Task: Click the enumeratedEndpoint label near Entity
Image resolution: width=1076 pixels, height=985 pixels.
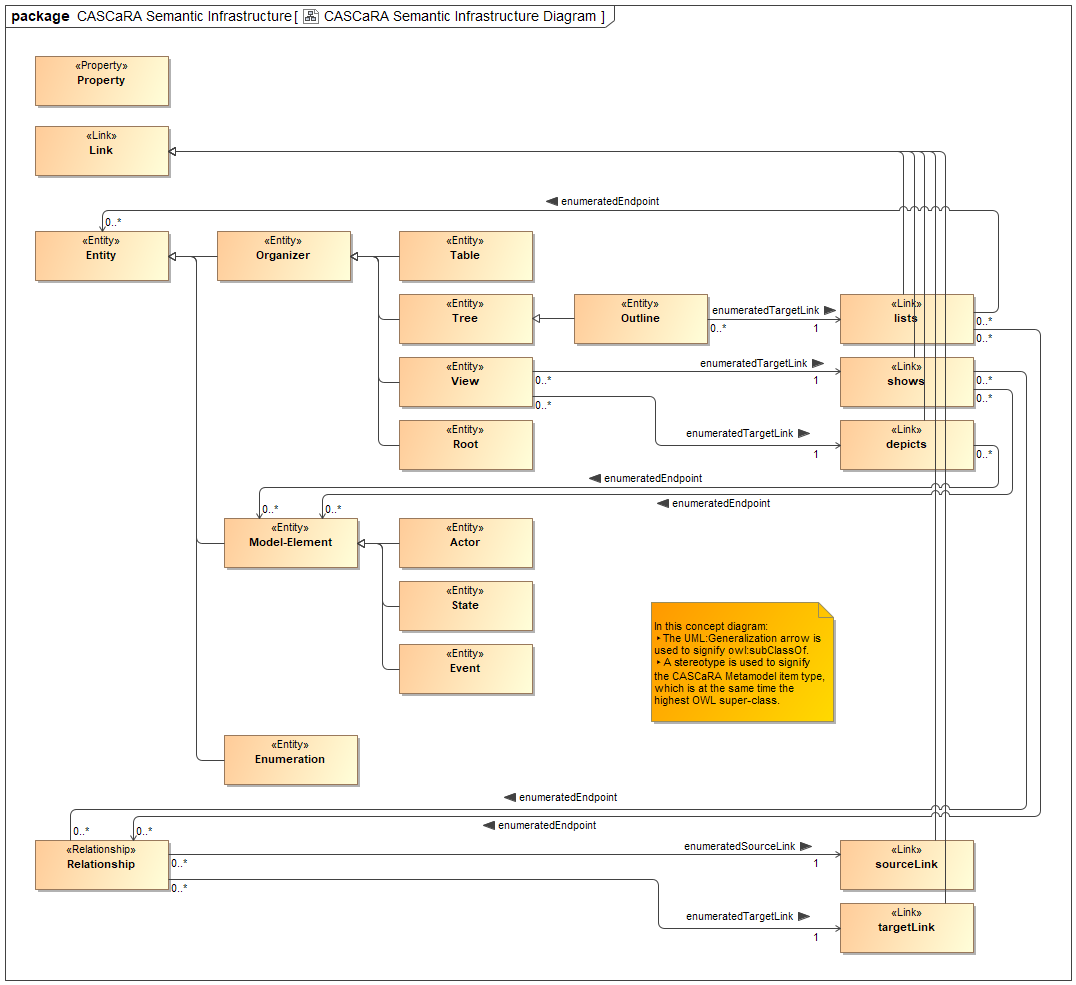Action: pyautogui.click(x=610, y=201)
